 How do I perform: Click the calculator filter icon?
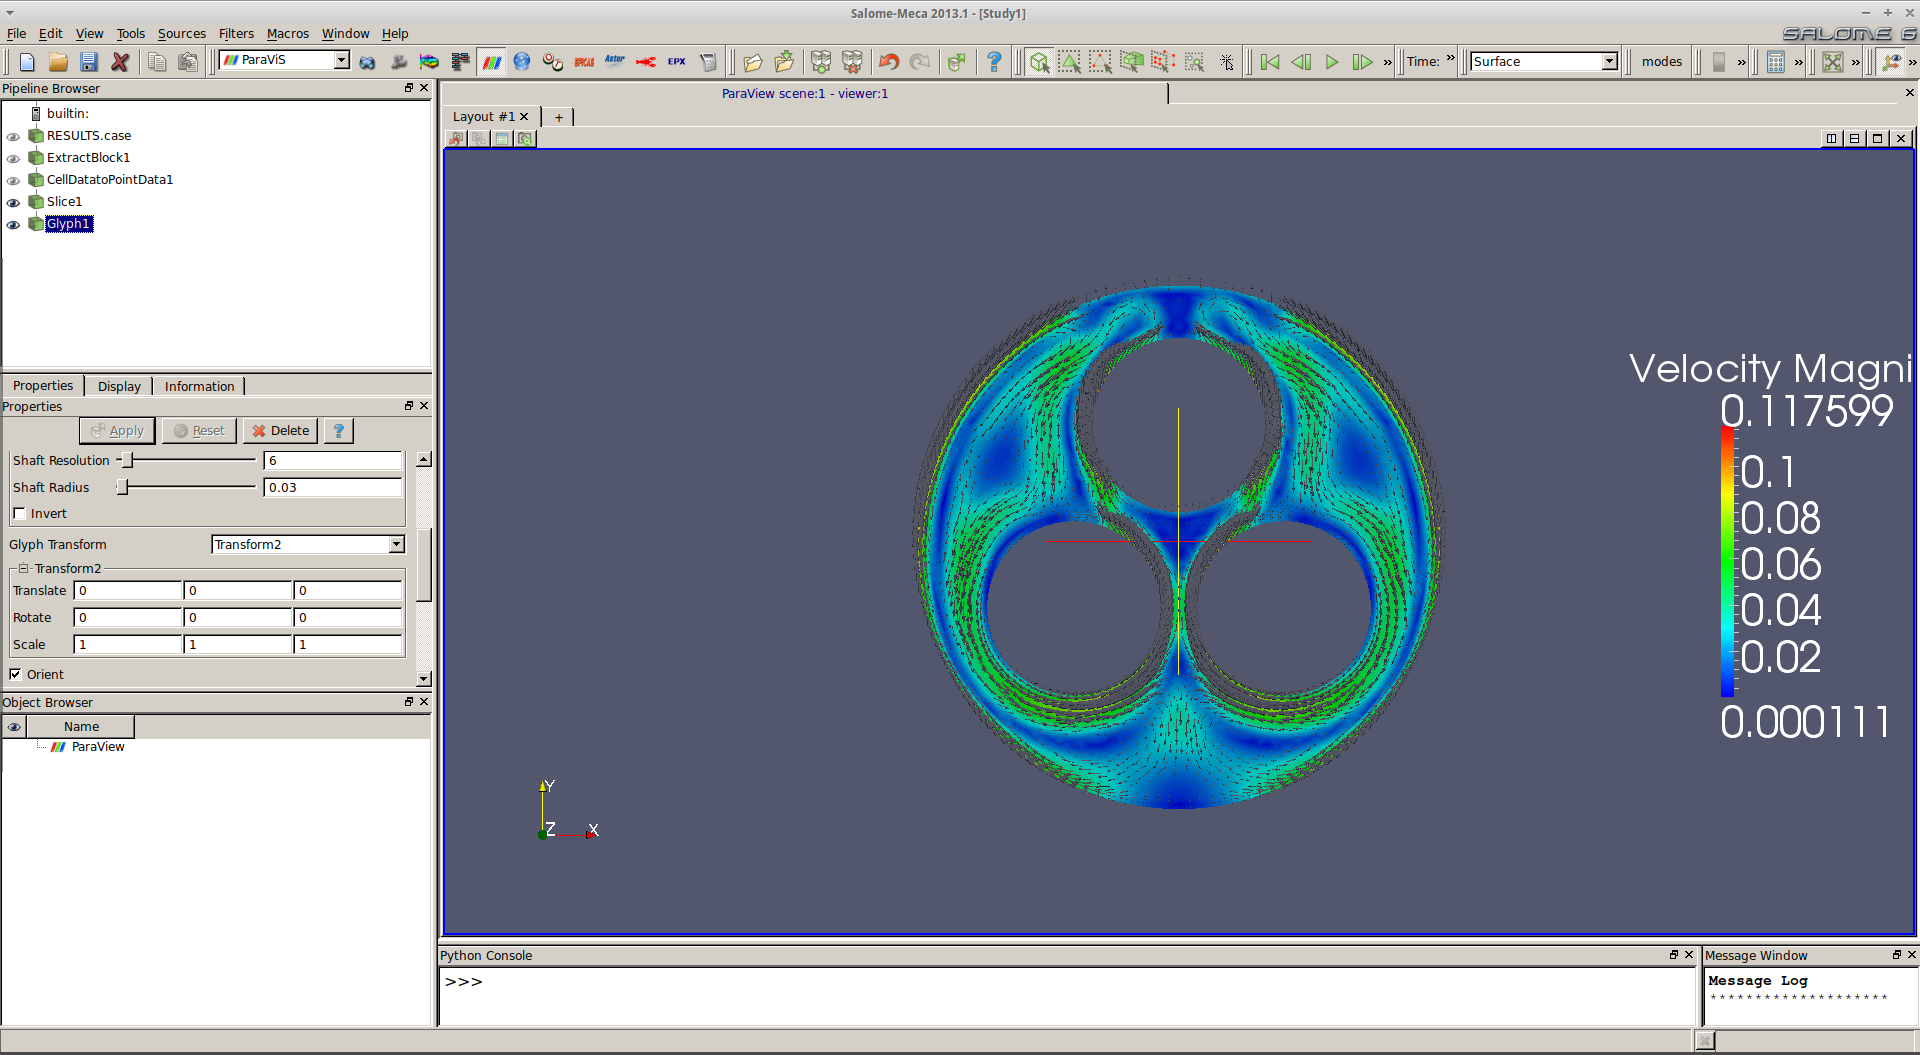pyautogui.click(x=1775, y=62)
